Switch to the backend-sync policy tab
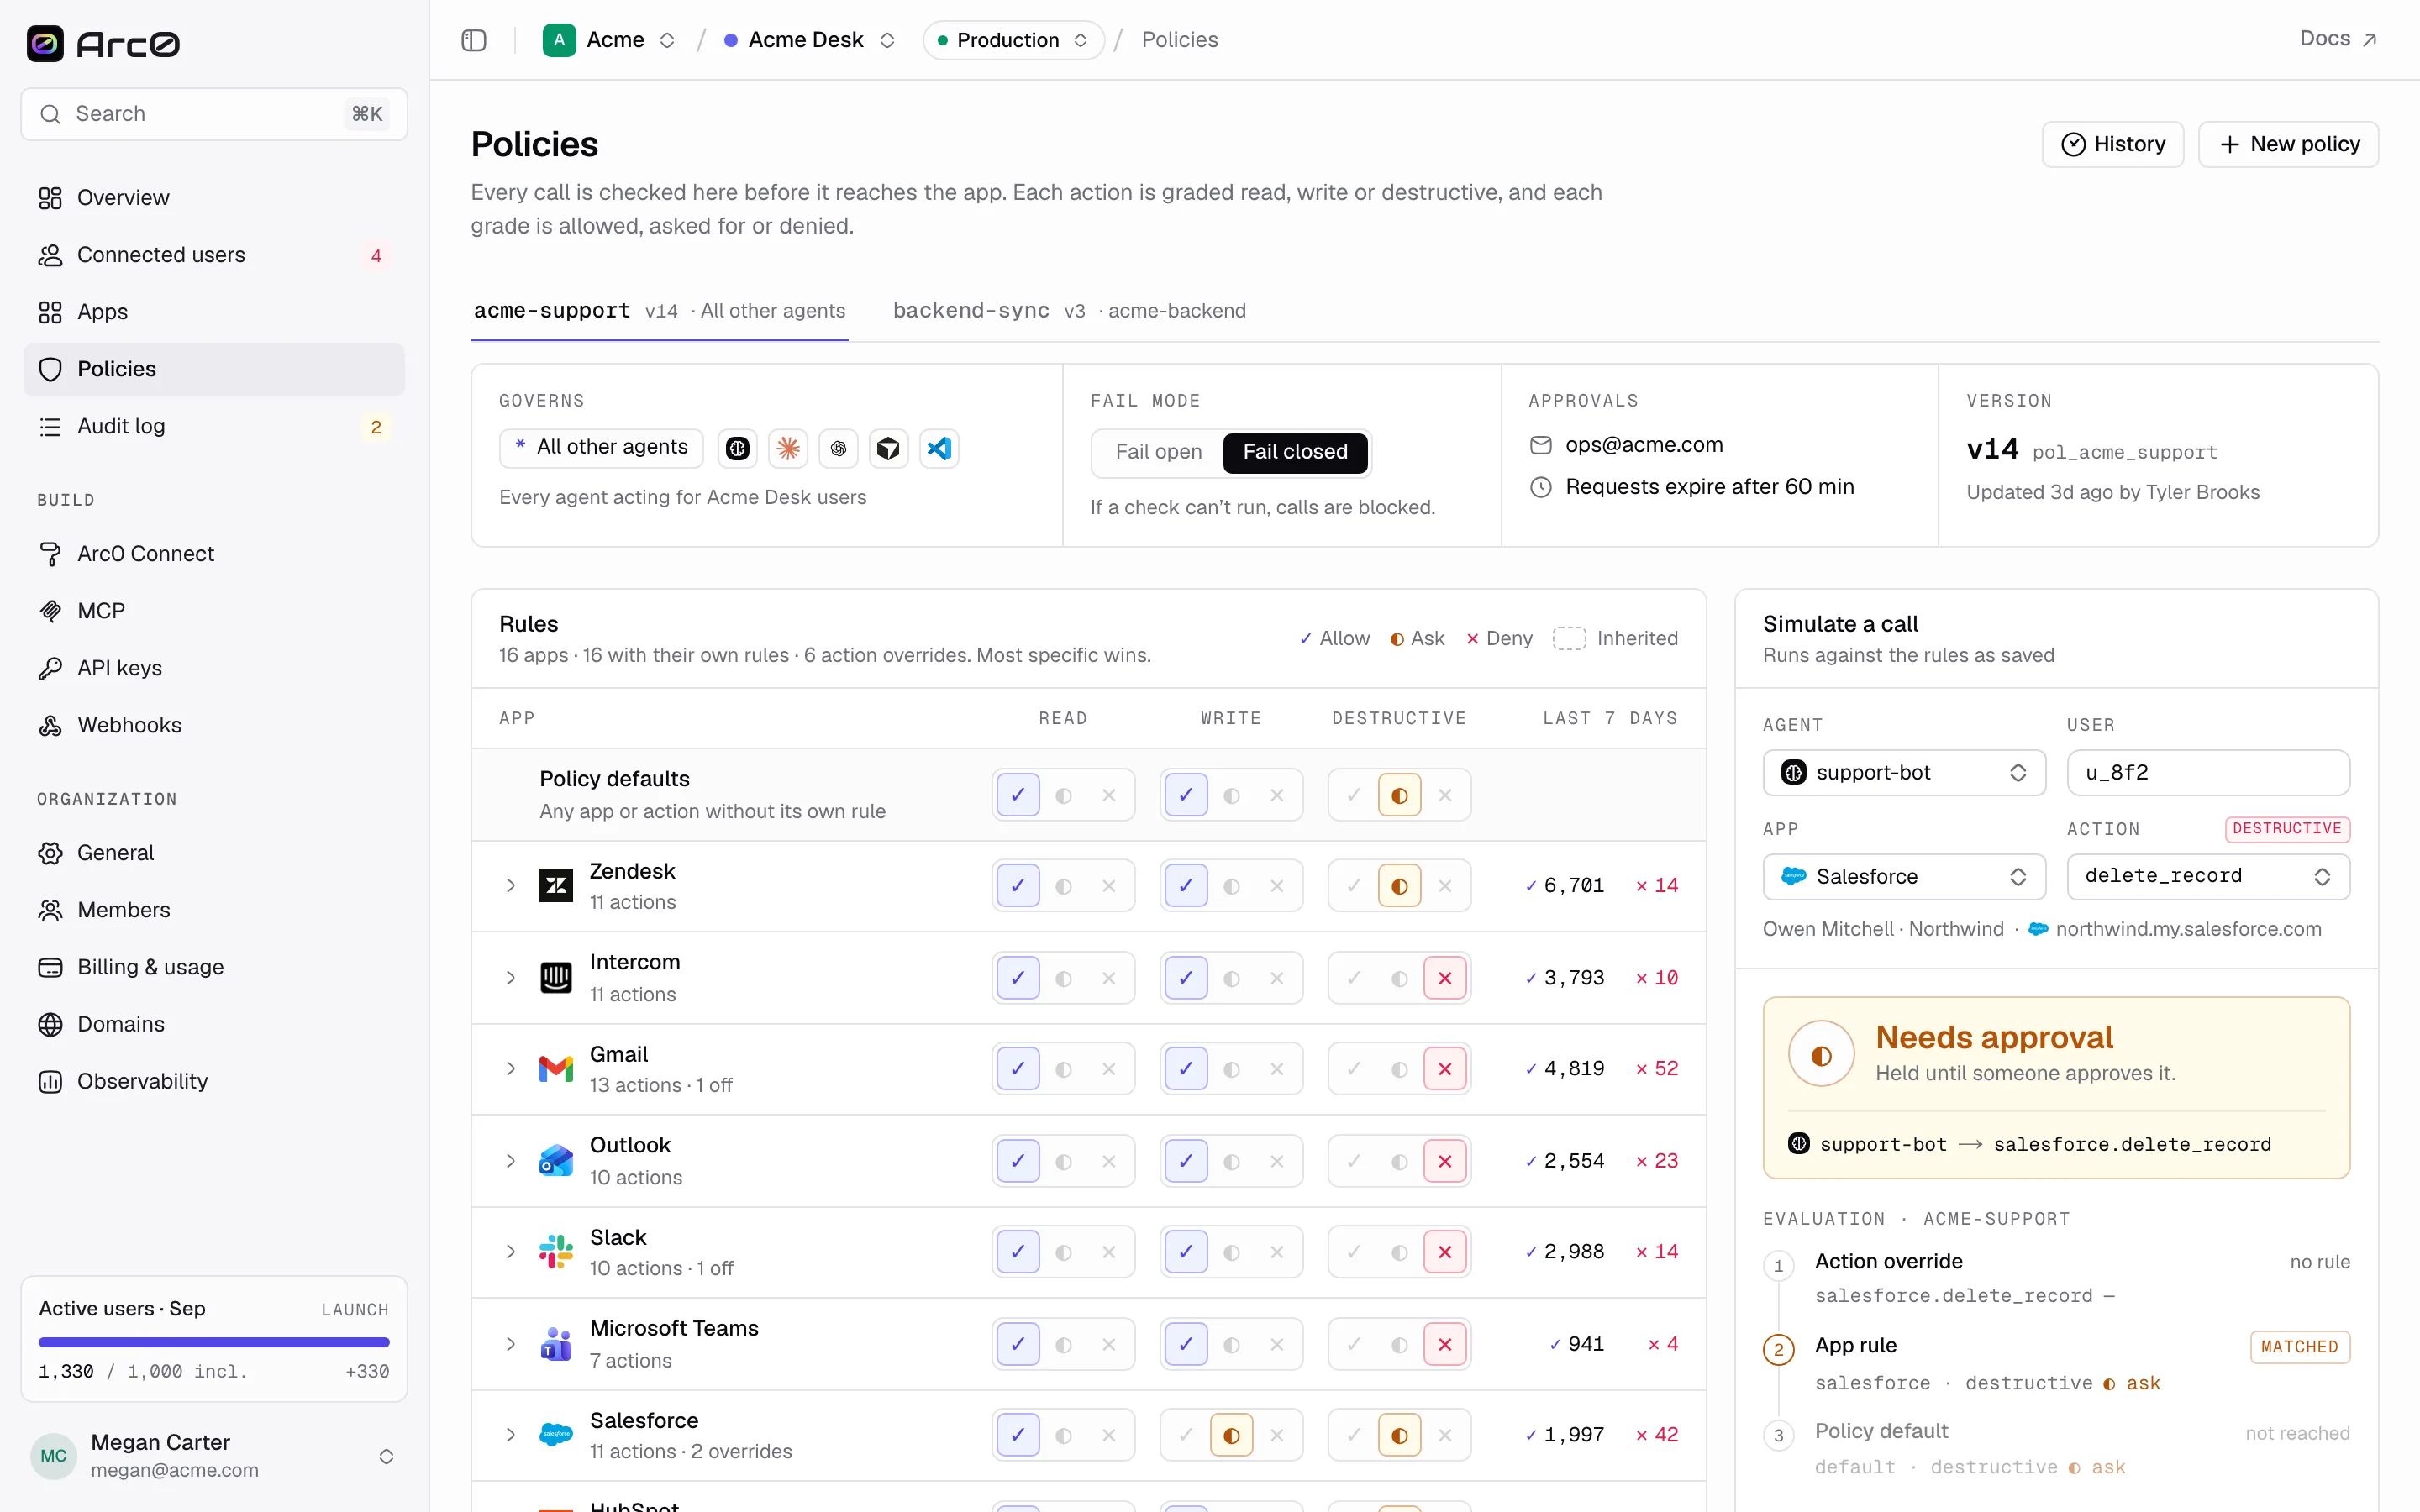The width and height of the screenshot is (2420, 1512). pos(1069,311)
